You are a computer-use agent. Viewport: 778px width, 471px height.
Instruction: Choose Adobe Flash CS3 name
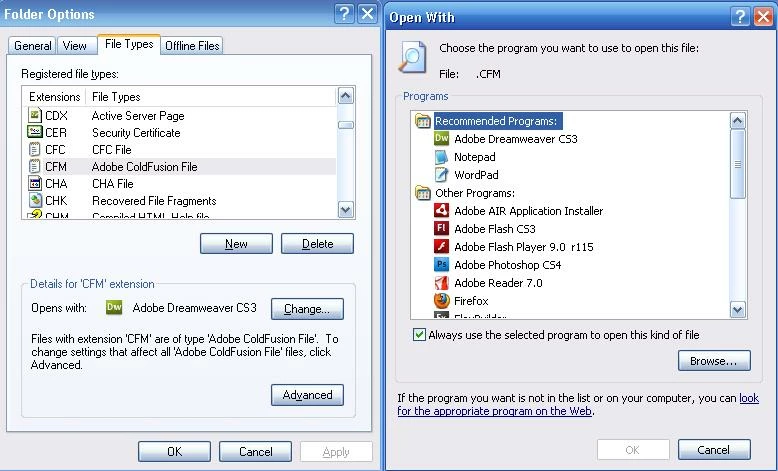pyautogui.click(x=495, y=228)
